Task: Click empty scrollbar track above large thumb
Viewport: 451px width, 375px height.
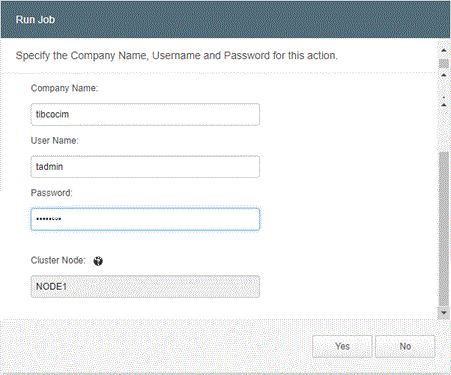Action: [x=444, y=130]
